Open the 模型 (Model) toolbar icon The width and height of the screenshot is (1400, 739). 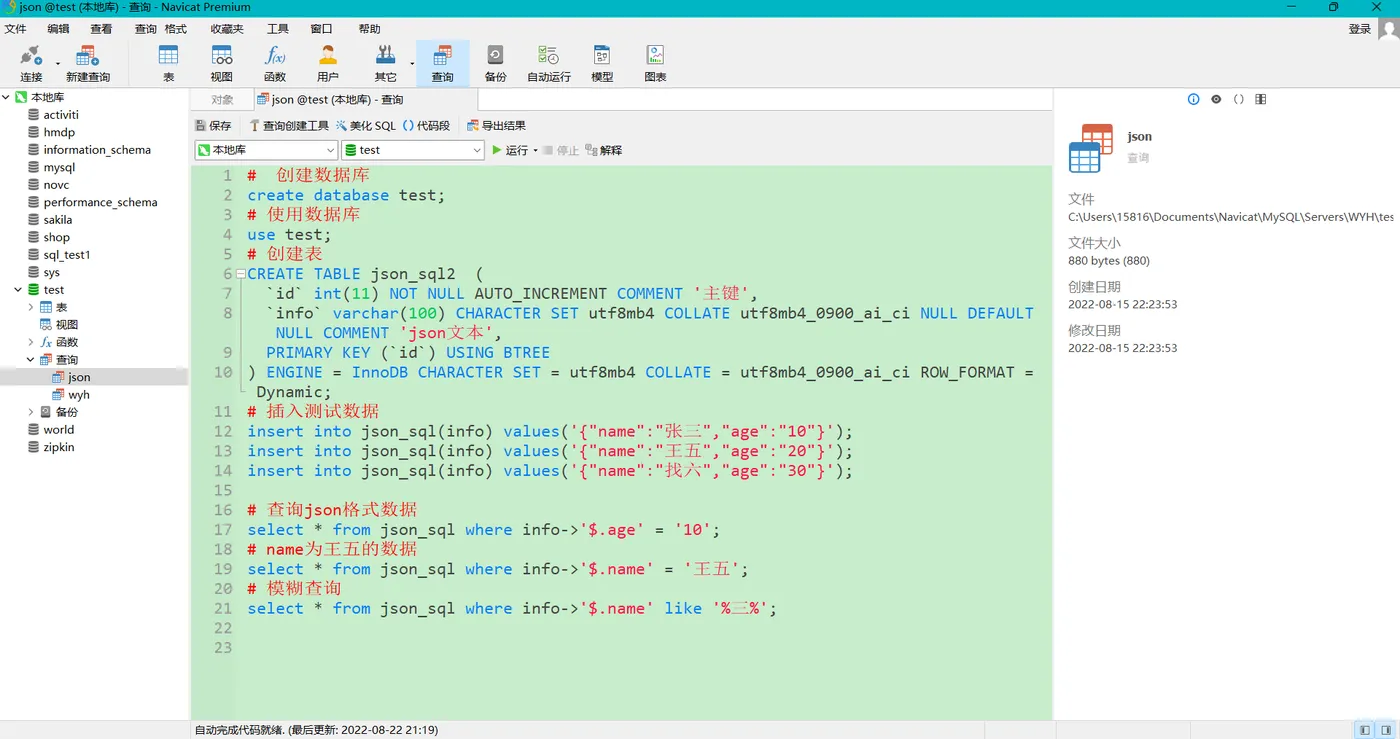point(602,63)
